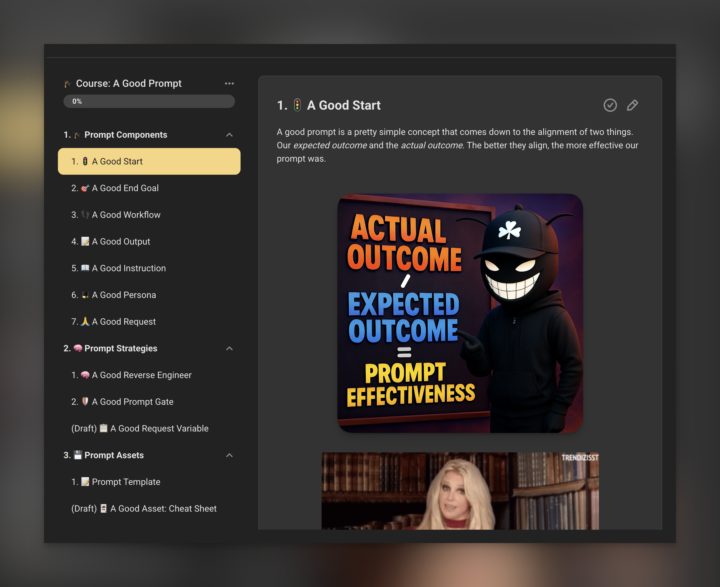Image resolution: width=720 pixels, height=587 pixels.
Task: Click the brain icon of A Good Reverse Engineer
Action: coord(85,375)
